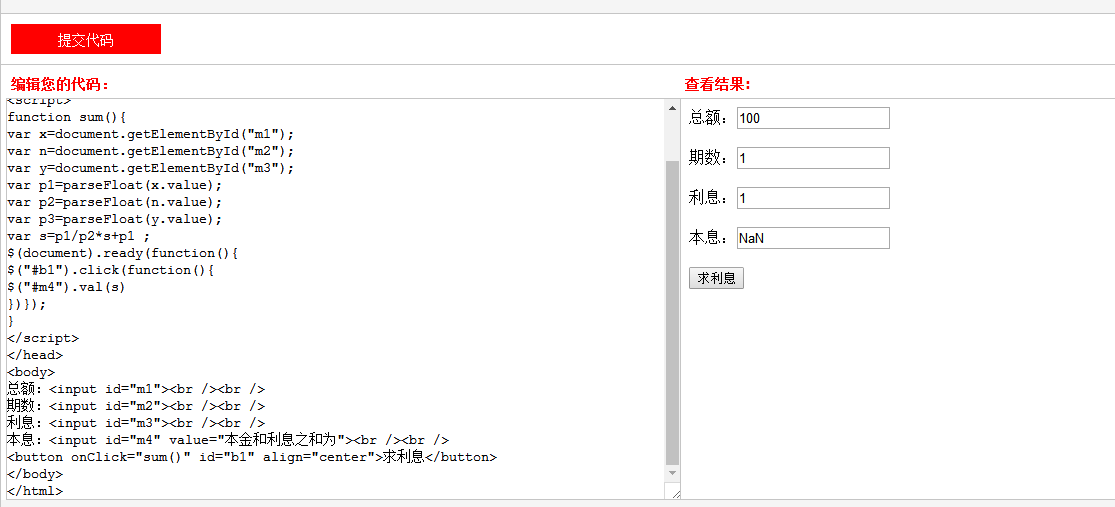The width and height of the screenshot is (1115, 507).
Task: Click the code editor scroll up arrow
Action: [x=672, y=108]
